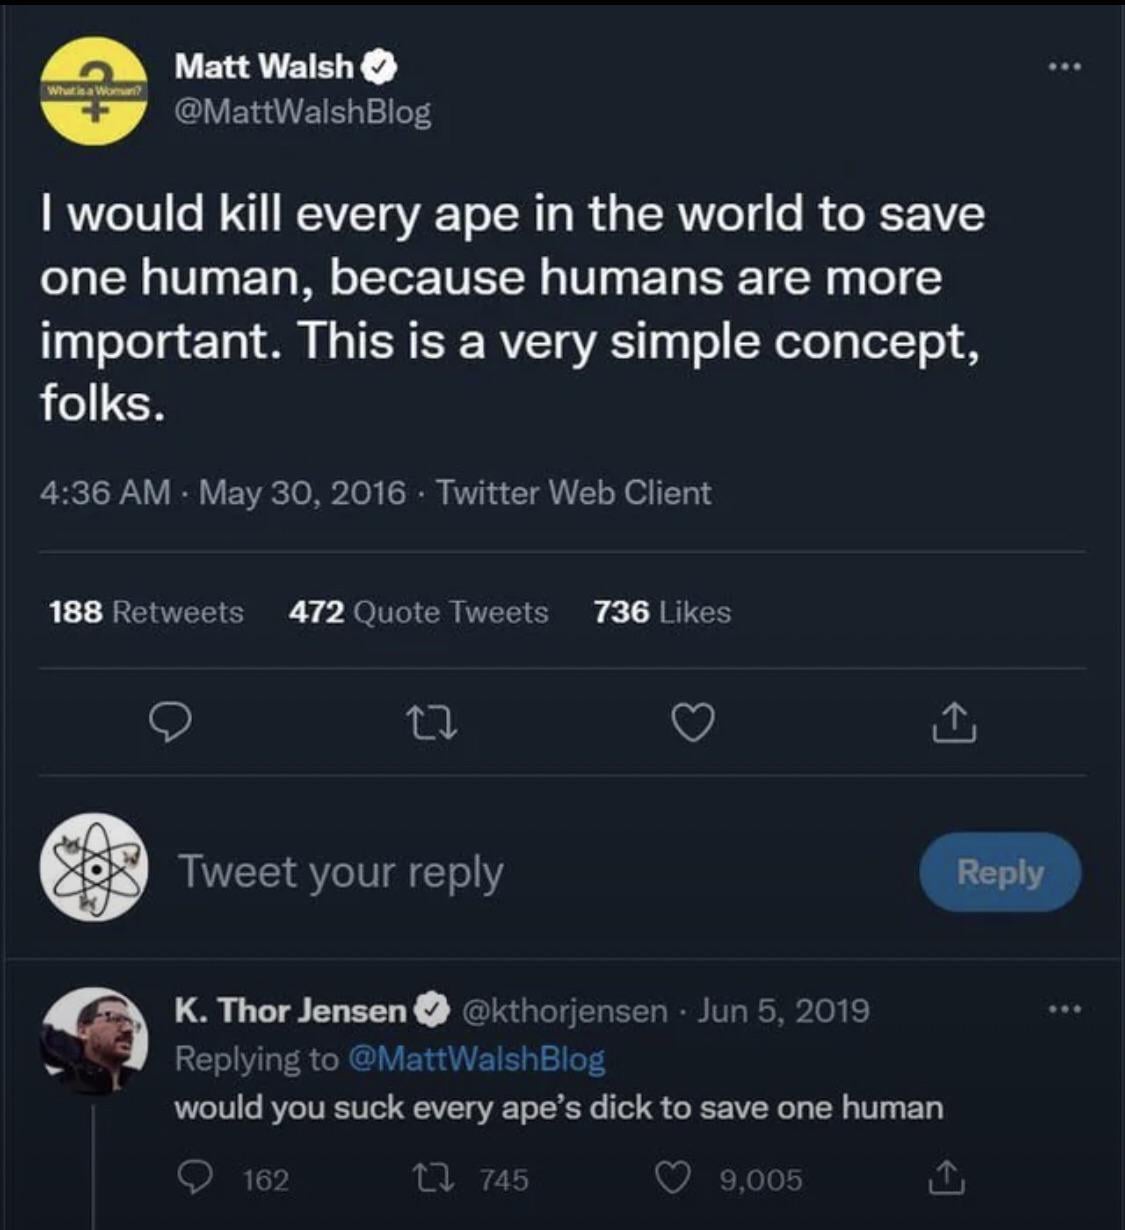Show the 736 Likes list
1125x1230 pixels.
[662, 612]
